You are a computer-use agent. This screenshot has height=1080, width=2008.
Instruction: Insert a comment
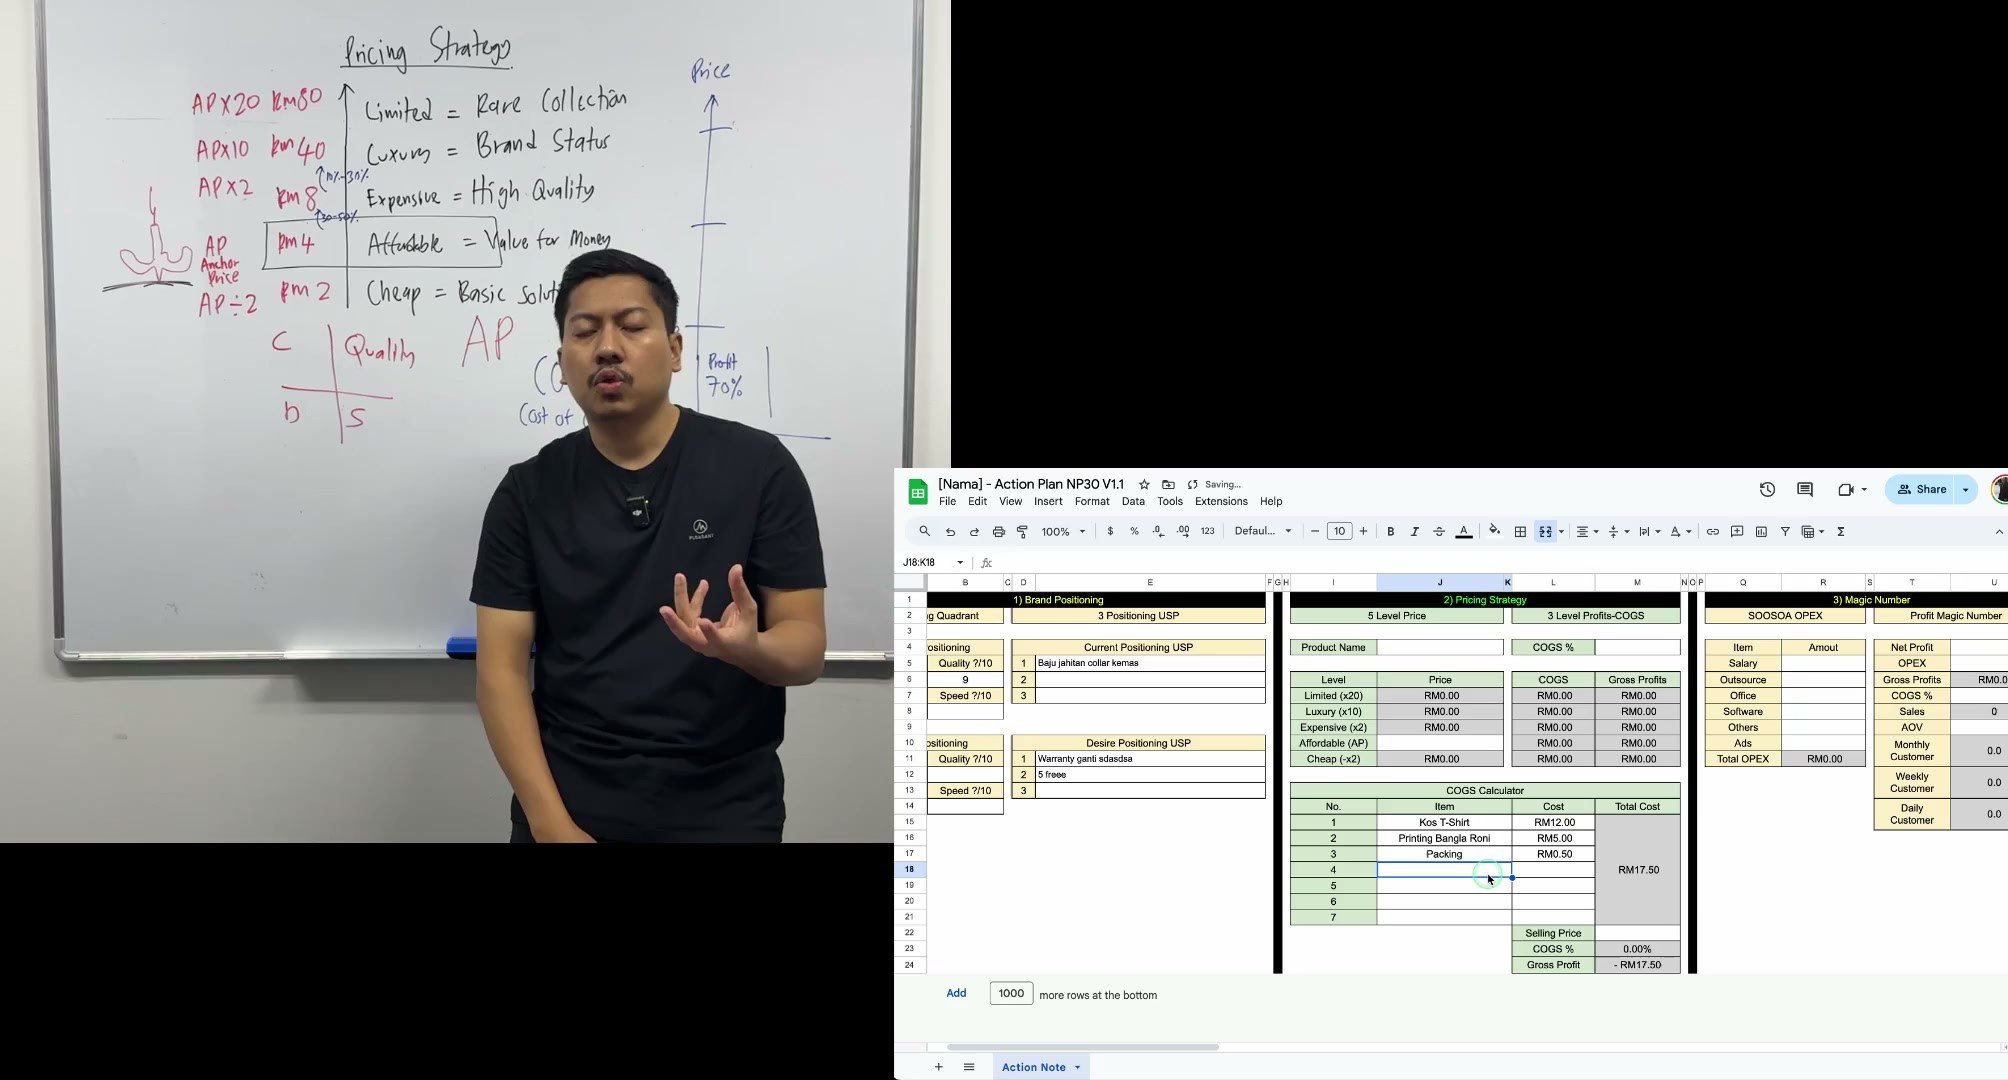pos(1737,532)
